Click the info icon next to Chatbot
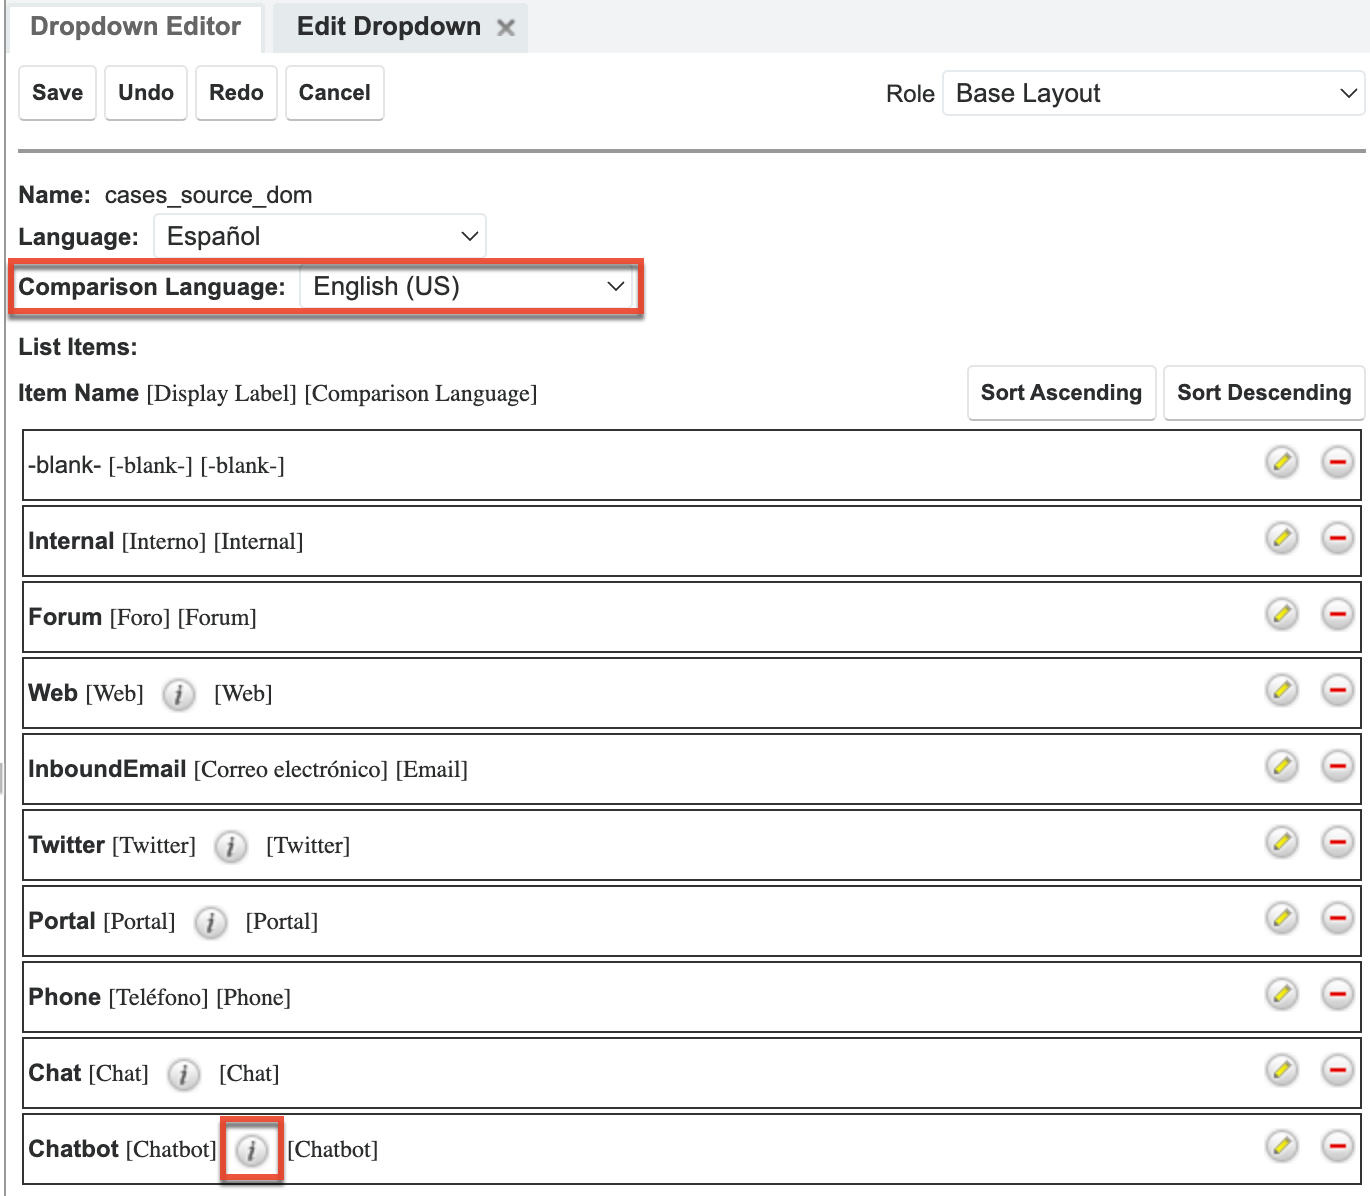The height and width of the screenshot is (1196, 1370). (x=252, y=1150)
